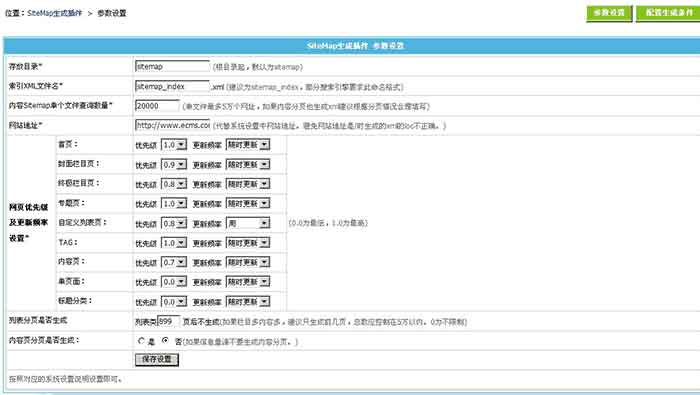Click the 保存设置 button
The height and width of the screenshot is (395, 700).
157,360
